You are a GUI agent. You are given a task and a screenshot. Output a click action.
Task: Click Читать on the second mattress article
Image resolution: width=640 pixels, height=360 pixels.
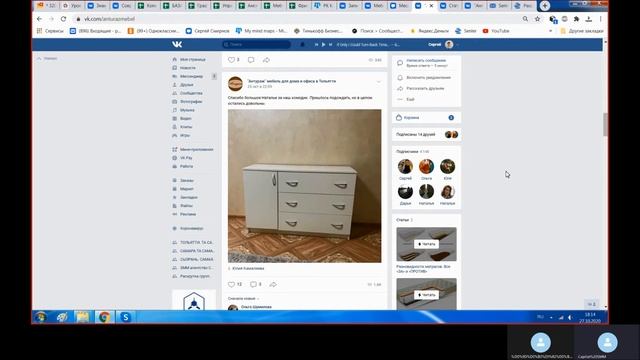(x=426, y=295)
